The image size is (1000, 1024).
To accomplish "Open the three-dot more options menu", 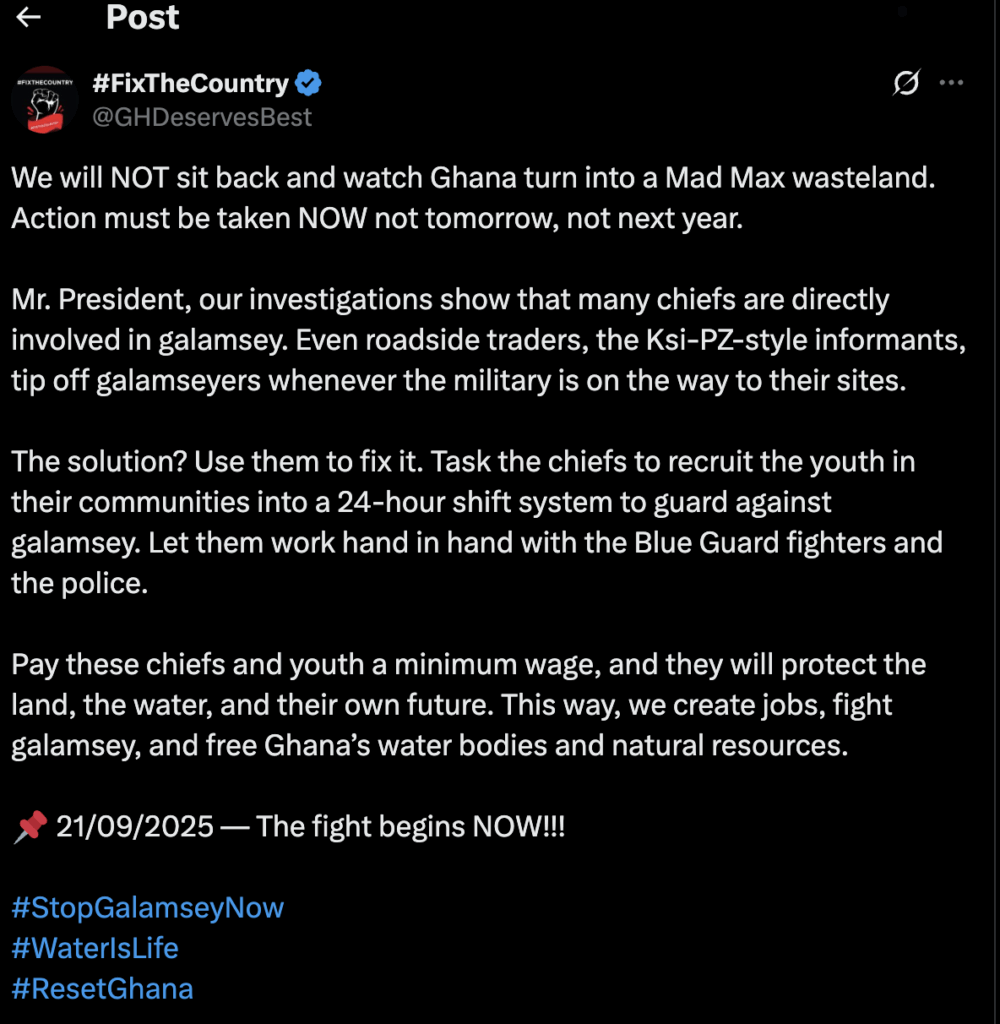I will pyautogui.click(x=951, y=83).
